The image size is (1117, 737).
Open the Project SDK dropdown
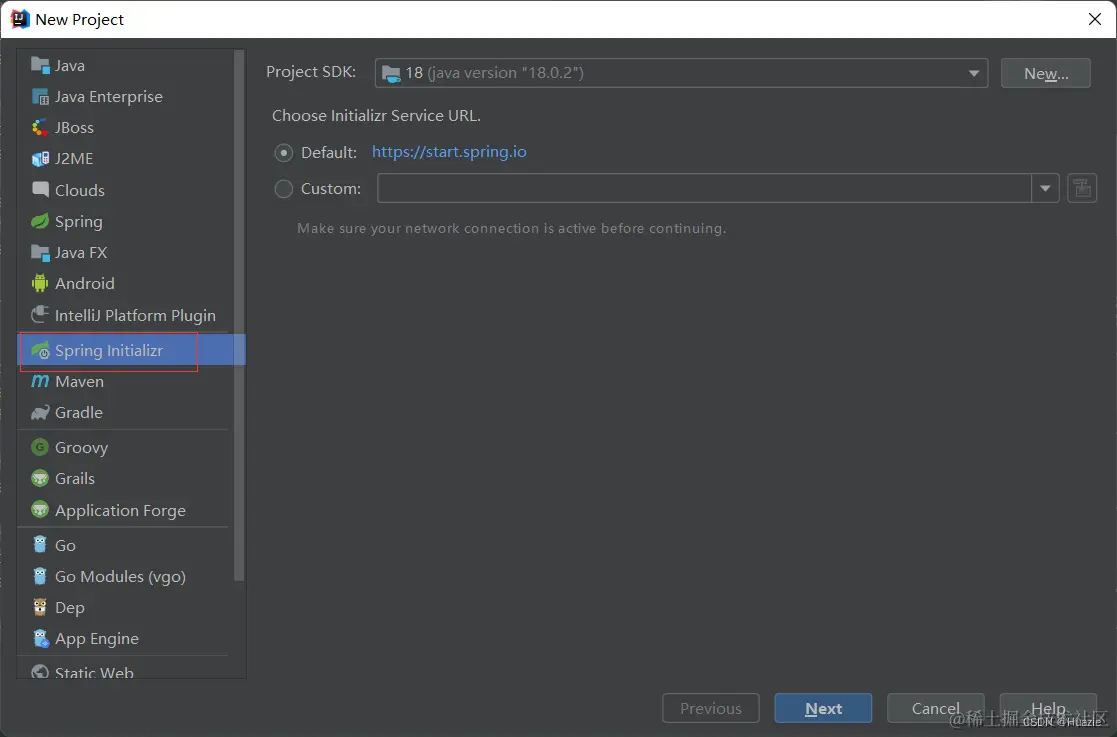(681, 73)
